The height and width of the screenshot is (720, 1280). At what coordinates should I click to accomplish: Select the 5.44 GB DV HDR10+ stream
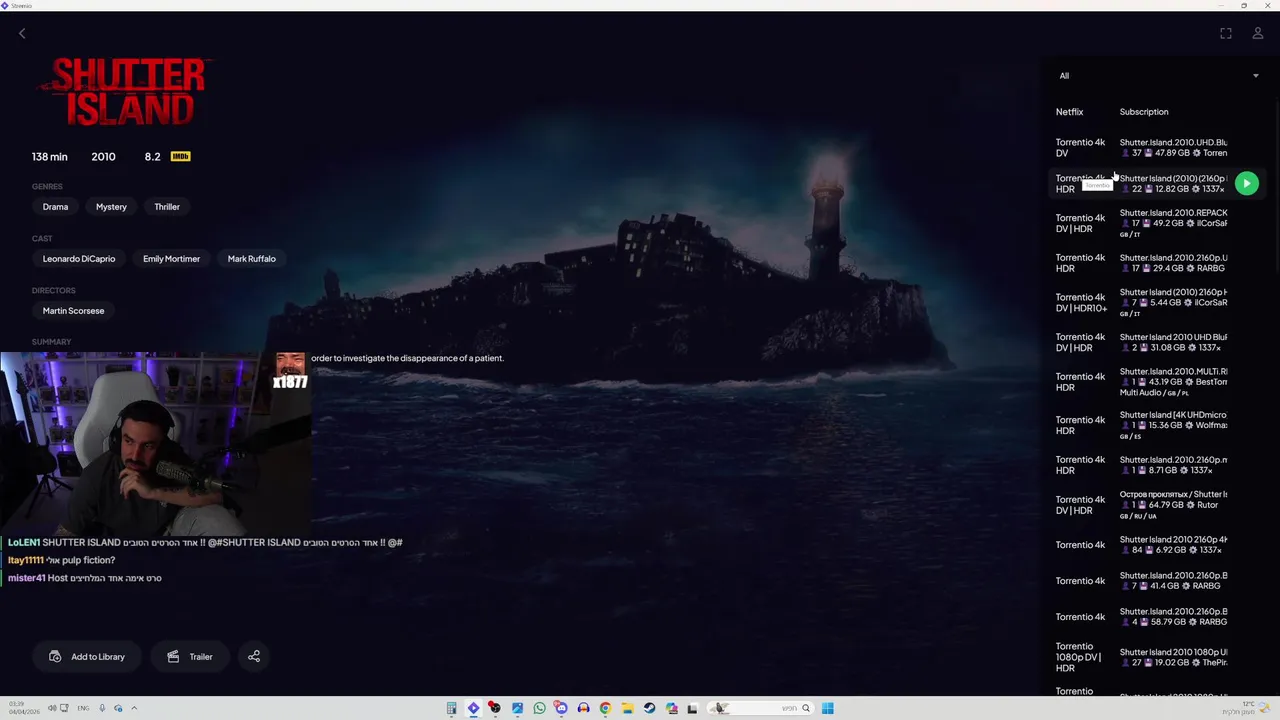click(1158, 302)
